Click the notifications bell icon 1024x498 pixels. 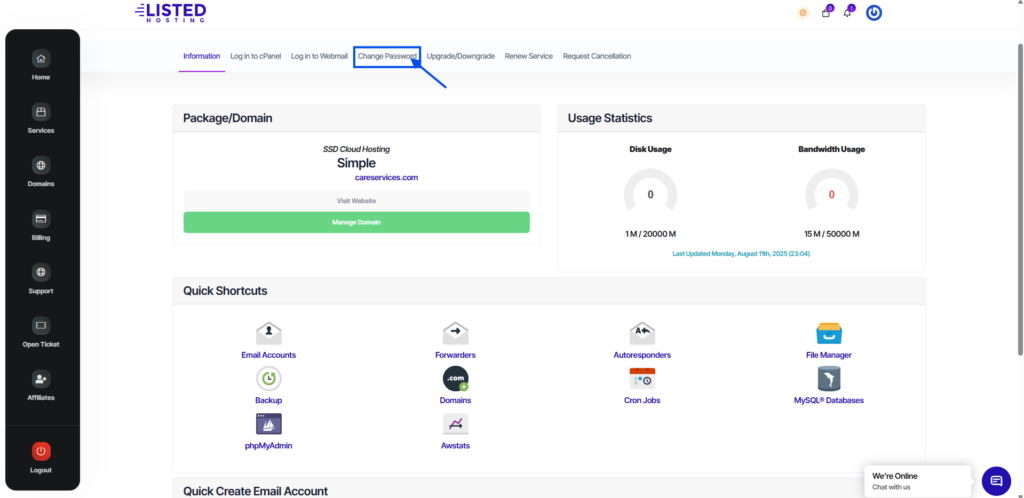coord(849,13)
